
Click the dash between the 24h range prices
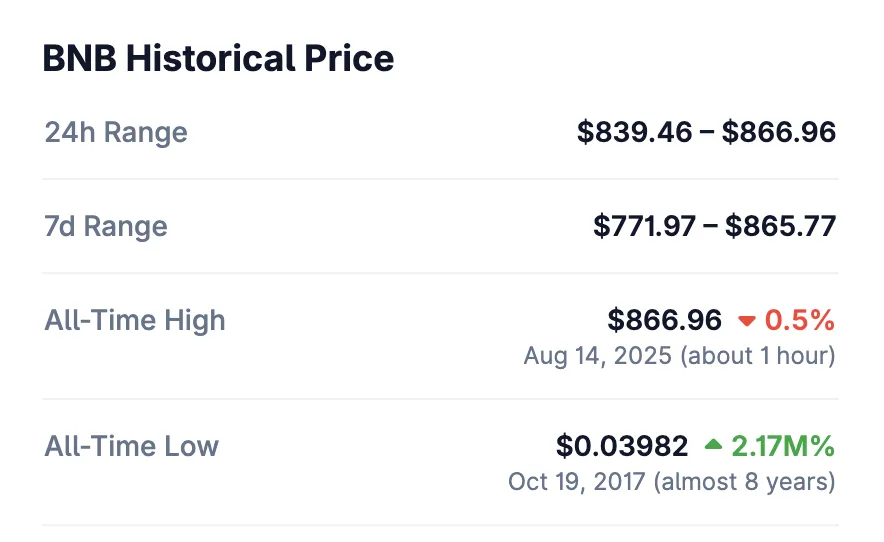point(707,132)
